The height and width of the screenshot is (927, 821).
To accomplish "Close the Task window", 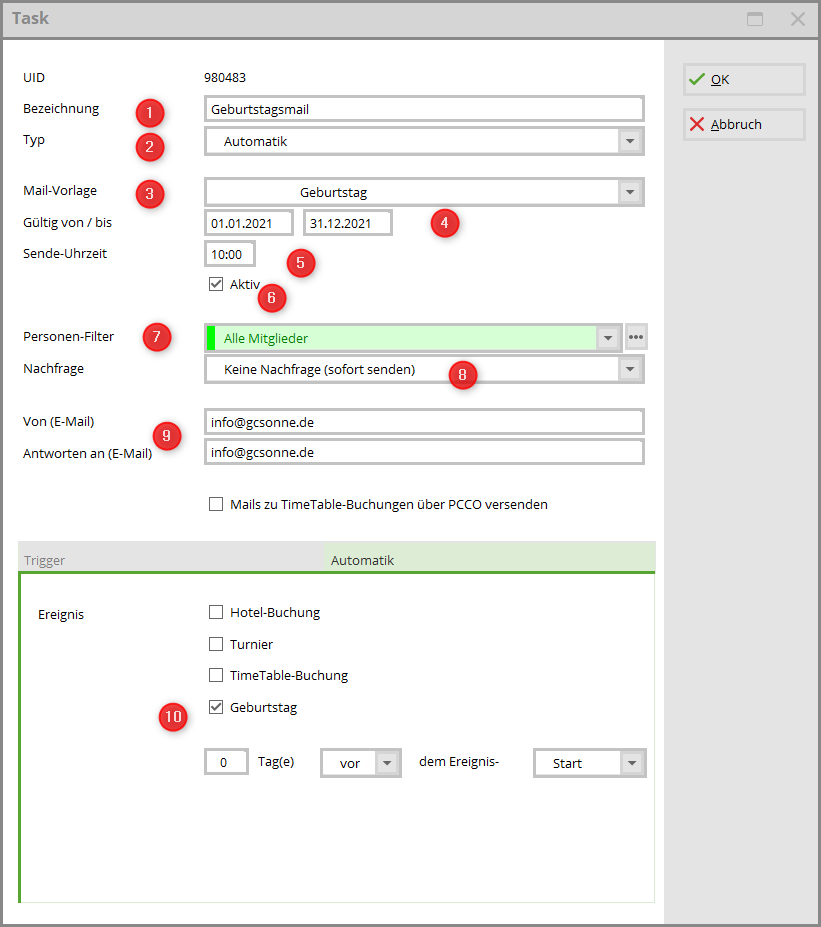I will 797,19.
